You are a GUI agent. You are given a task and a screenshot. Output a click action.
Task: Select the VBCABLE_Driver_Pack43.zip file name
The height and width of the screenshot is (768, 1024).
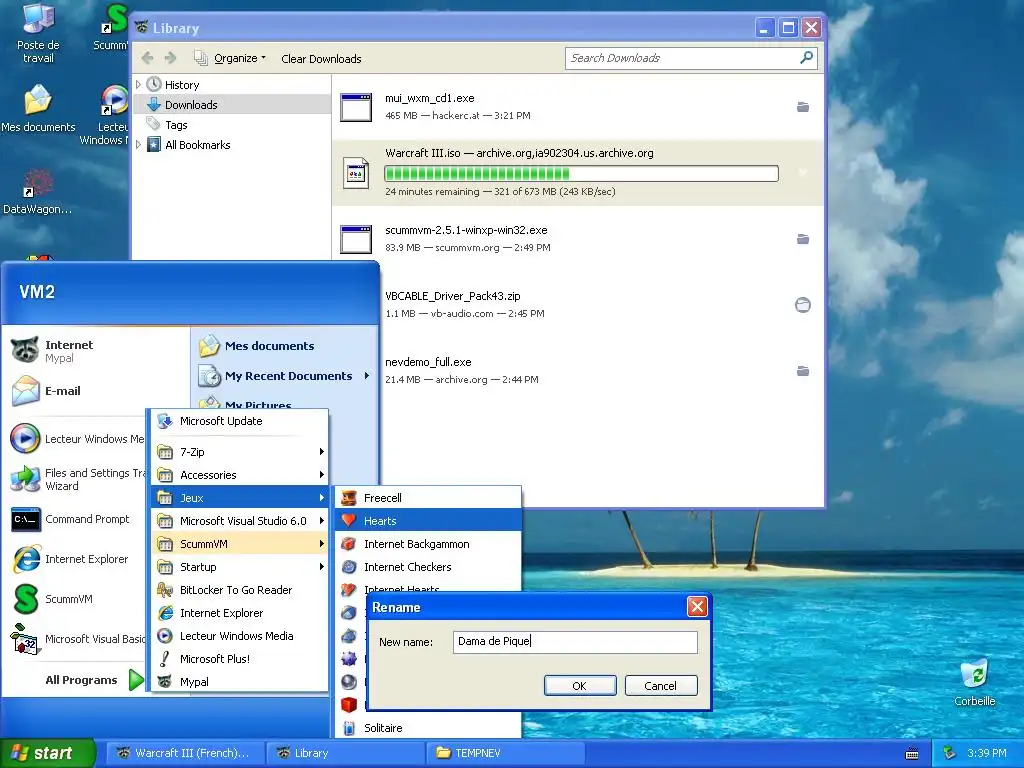(453, 296)
